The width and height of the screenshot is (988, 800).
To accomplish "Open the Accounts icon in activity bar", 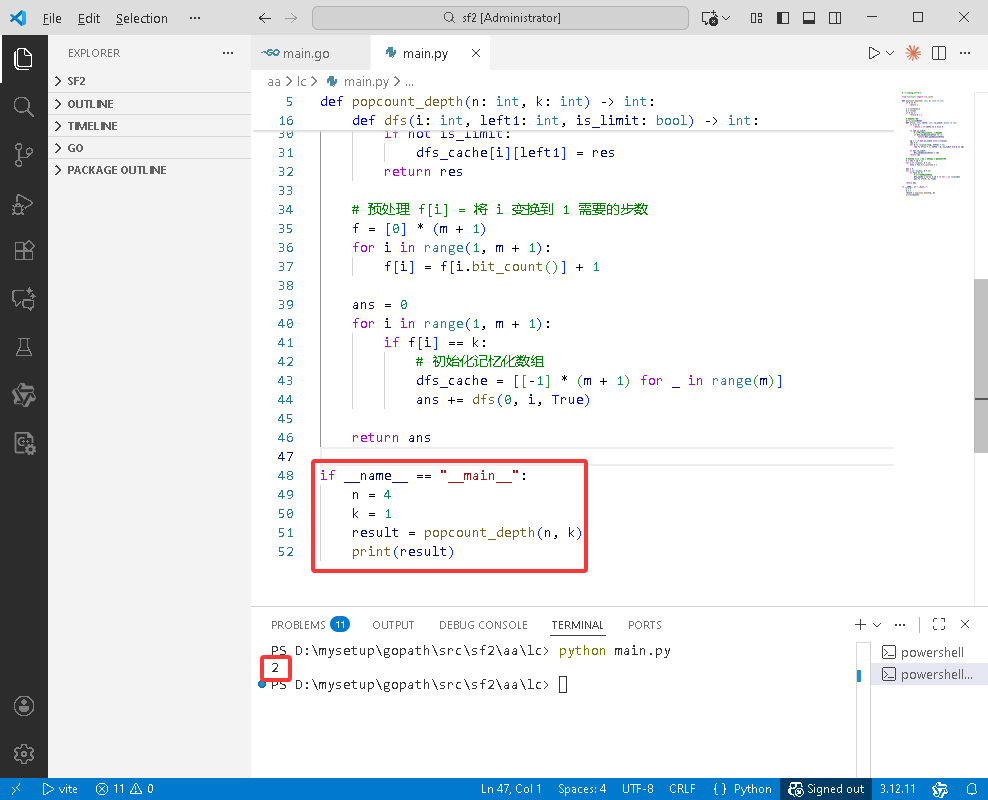I will (23, 706).
